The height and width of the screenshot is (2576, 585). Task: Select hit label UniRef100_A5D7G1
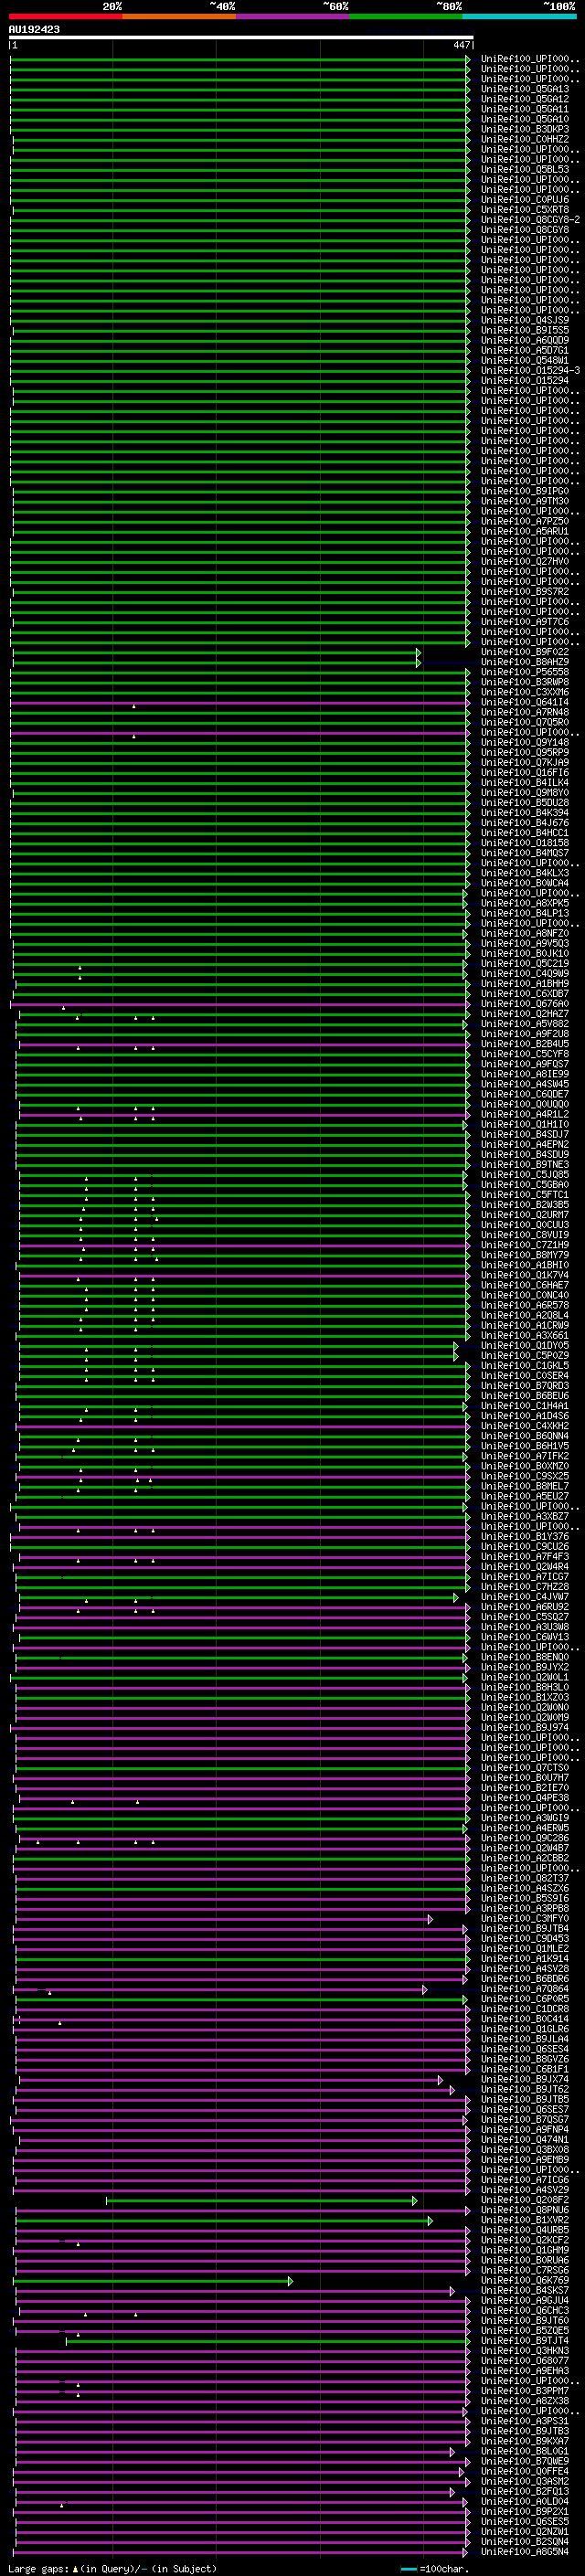[525, 351]
